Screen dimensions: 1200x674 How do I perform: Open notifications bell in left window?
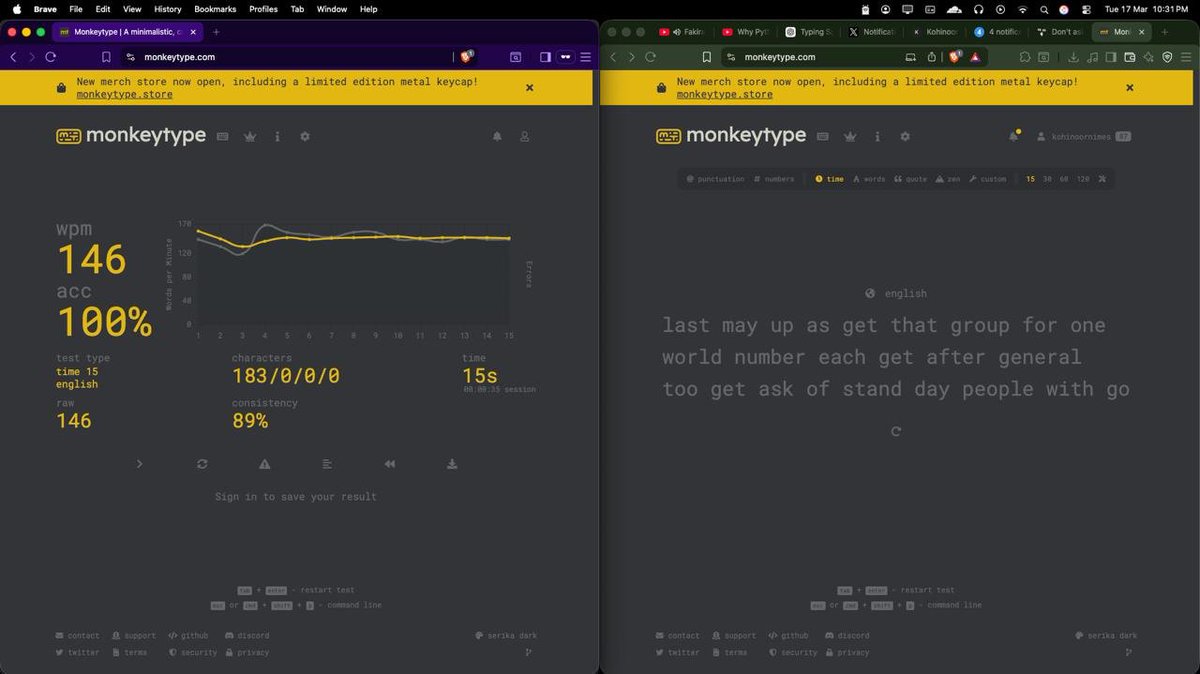pyautogui.click(x=497, y=136)
